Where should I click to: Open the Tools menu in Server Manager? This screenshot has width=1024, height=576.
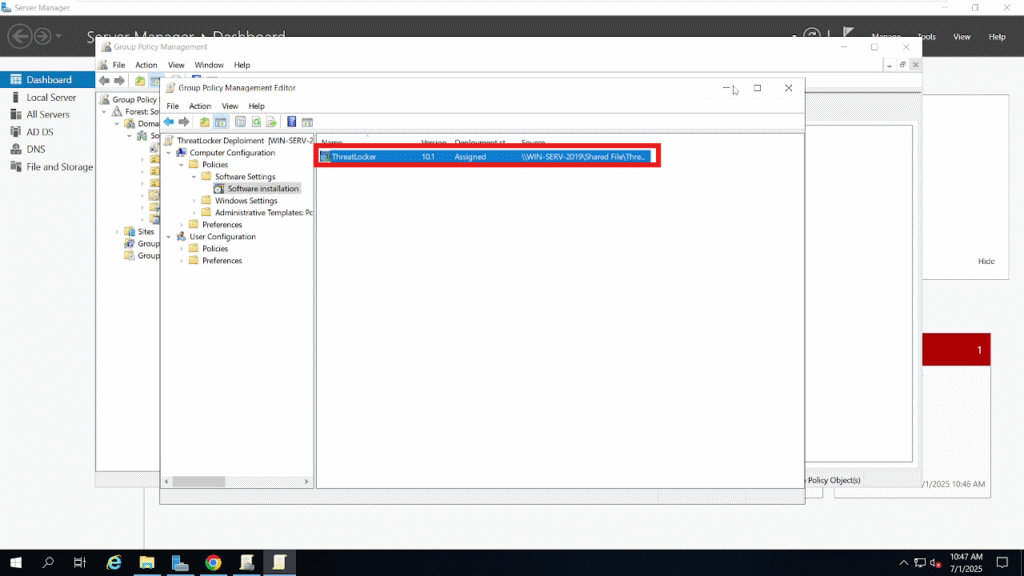click(927, 37)
